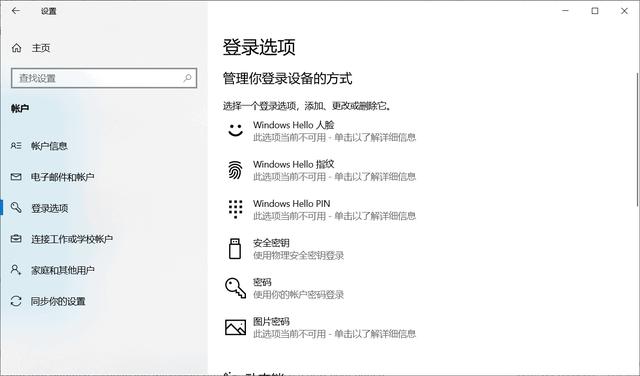Screen dimensions: 640x376
Task: Select the 同步你的设置 sync icon
Action: (x=16, y=301)
